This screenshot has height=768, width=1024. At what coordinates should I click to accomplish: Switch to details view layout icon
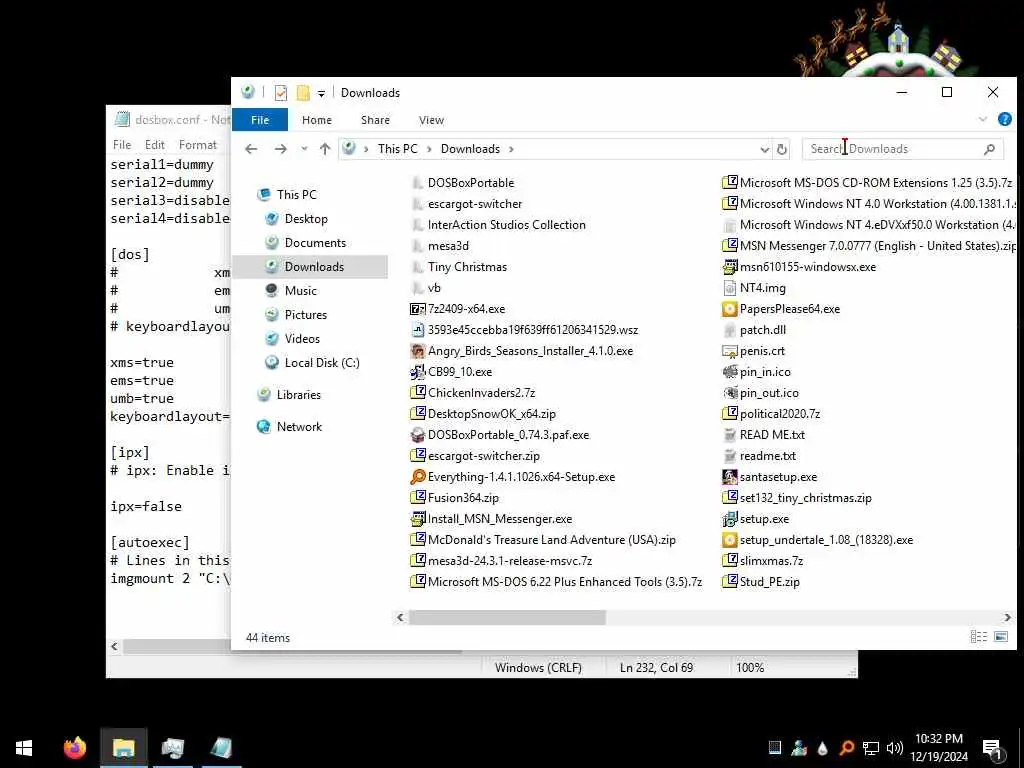point(978,637)
